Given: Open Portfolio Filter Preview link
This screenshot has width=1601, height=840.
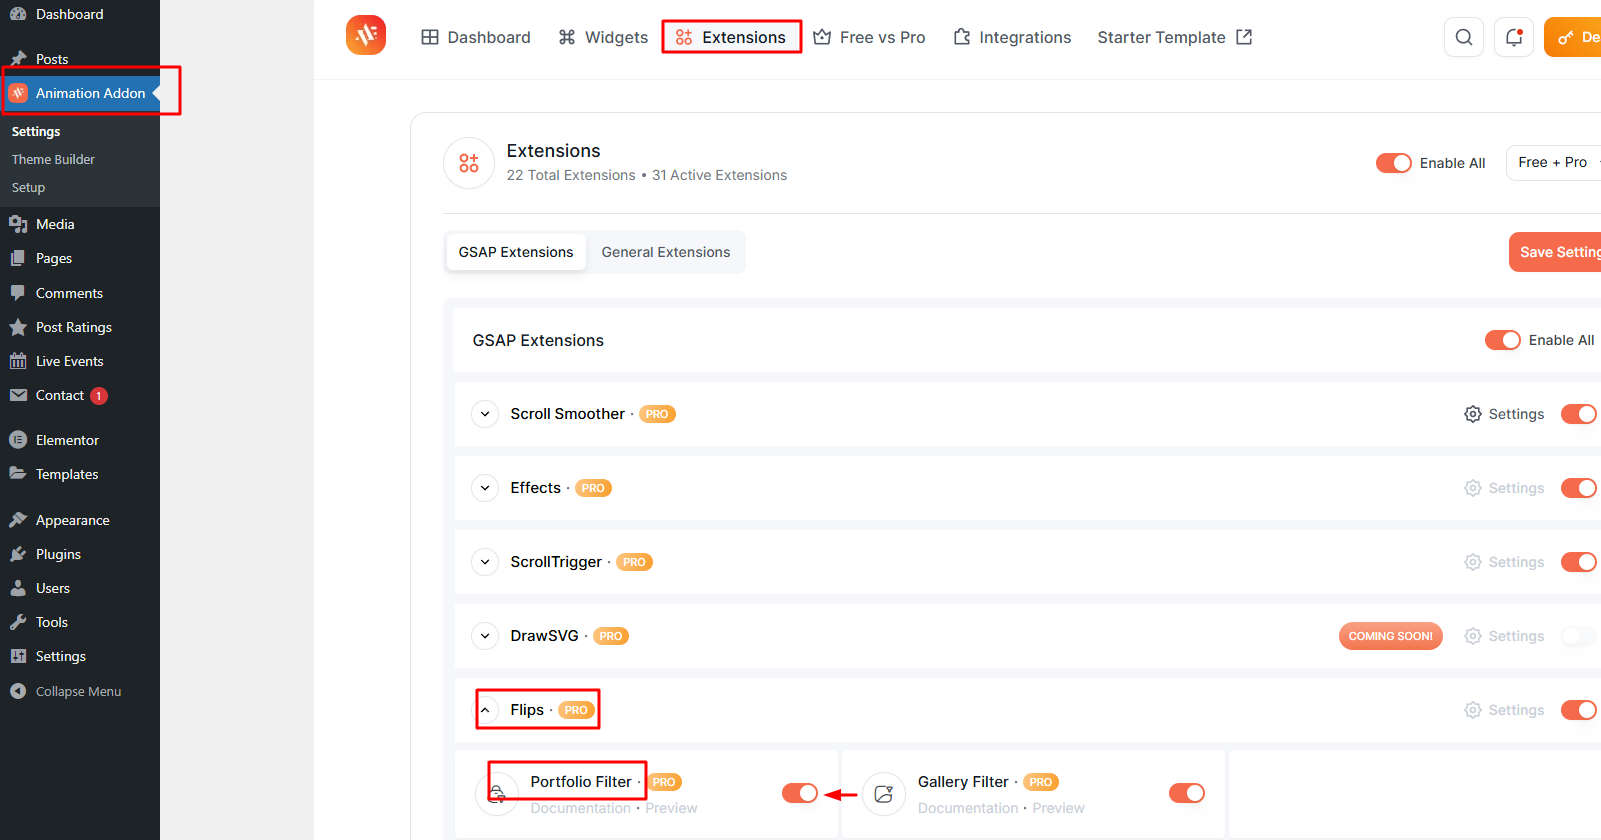Looking at the screenshot, I should pos(671,808).
